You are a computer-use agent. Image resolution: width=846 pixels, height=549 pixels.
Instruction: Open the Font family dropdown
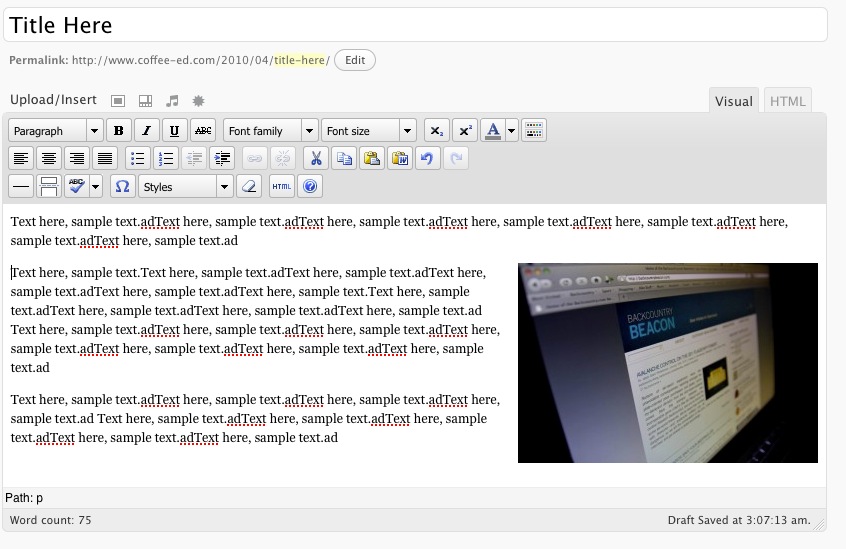[270, 131]
